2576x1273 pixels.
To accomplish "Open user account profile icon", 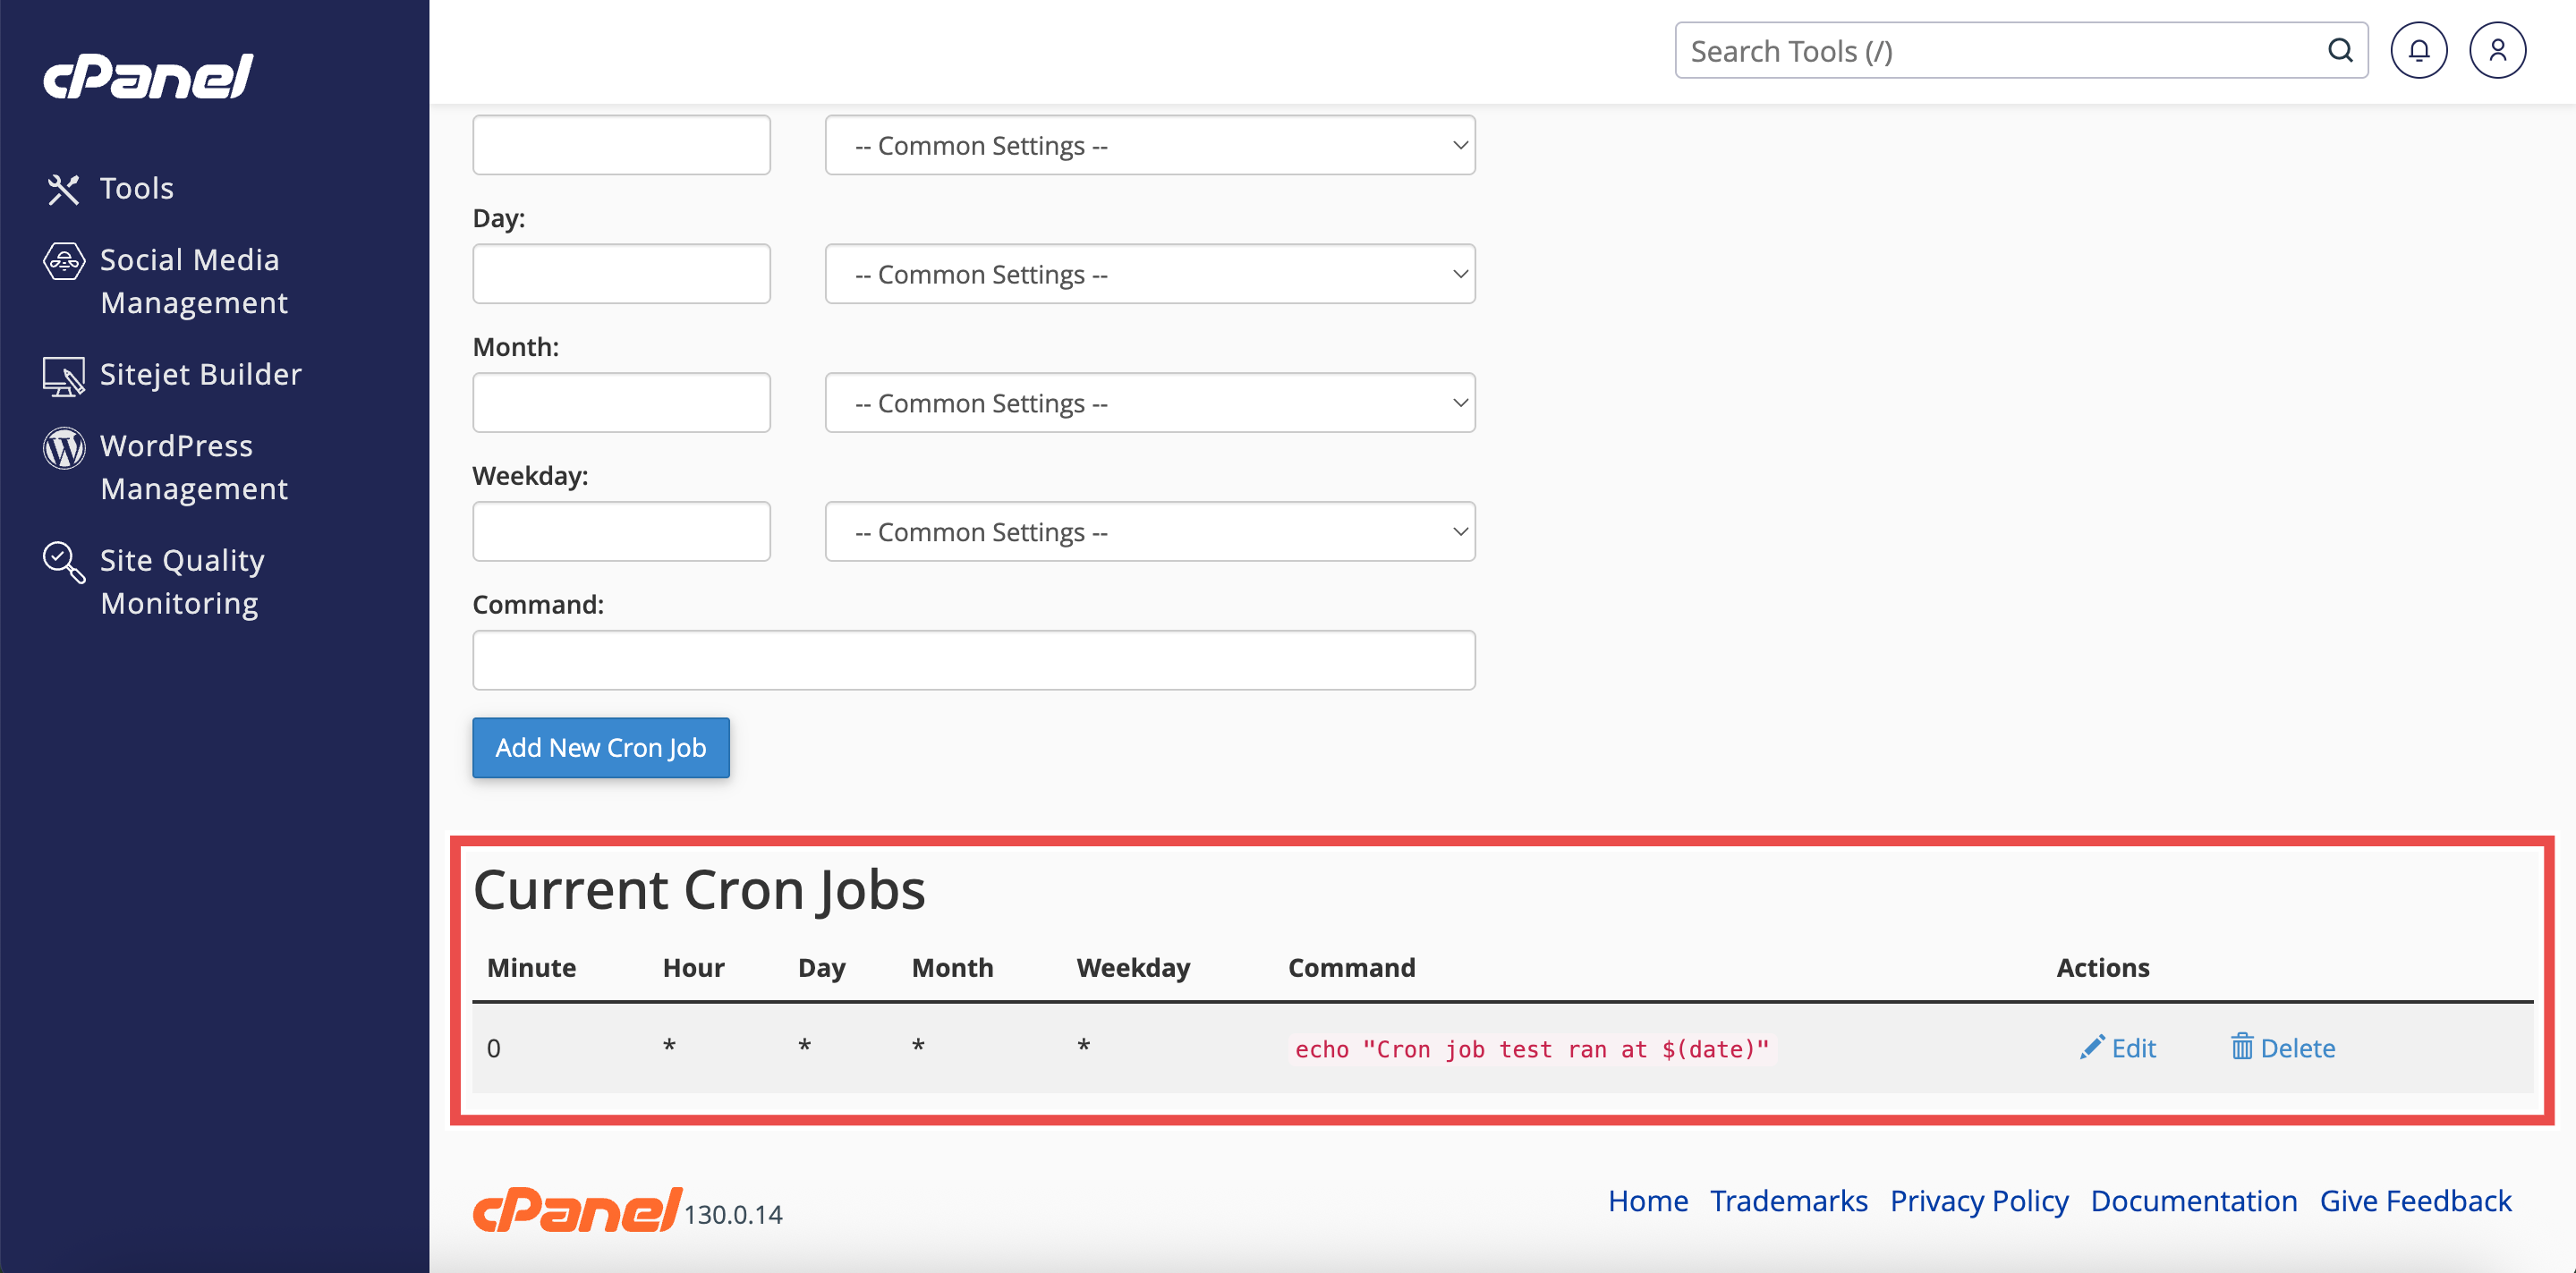I will point(2497,51).
